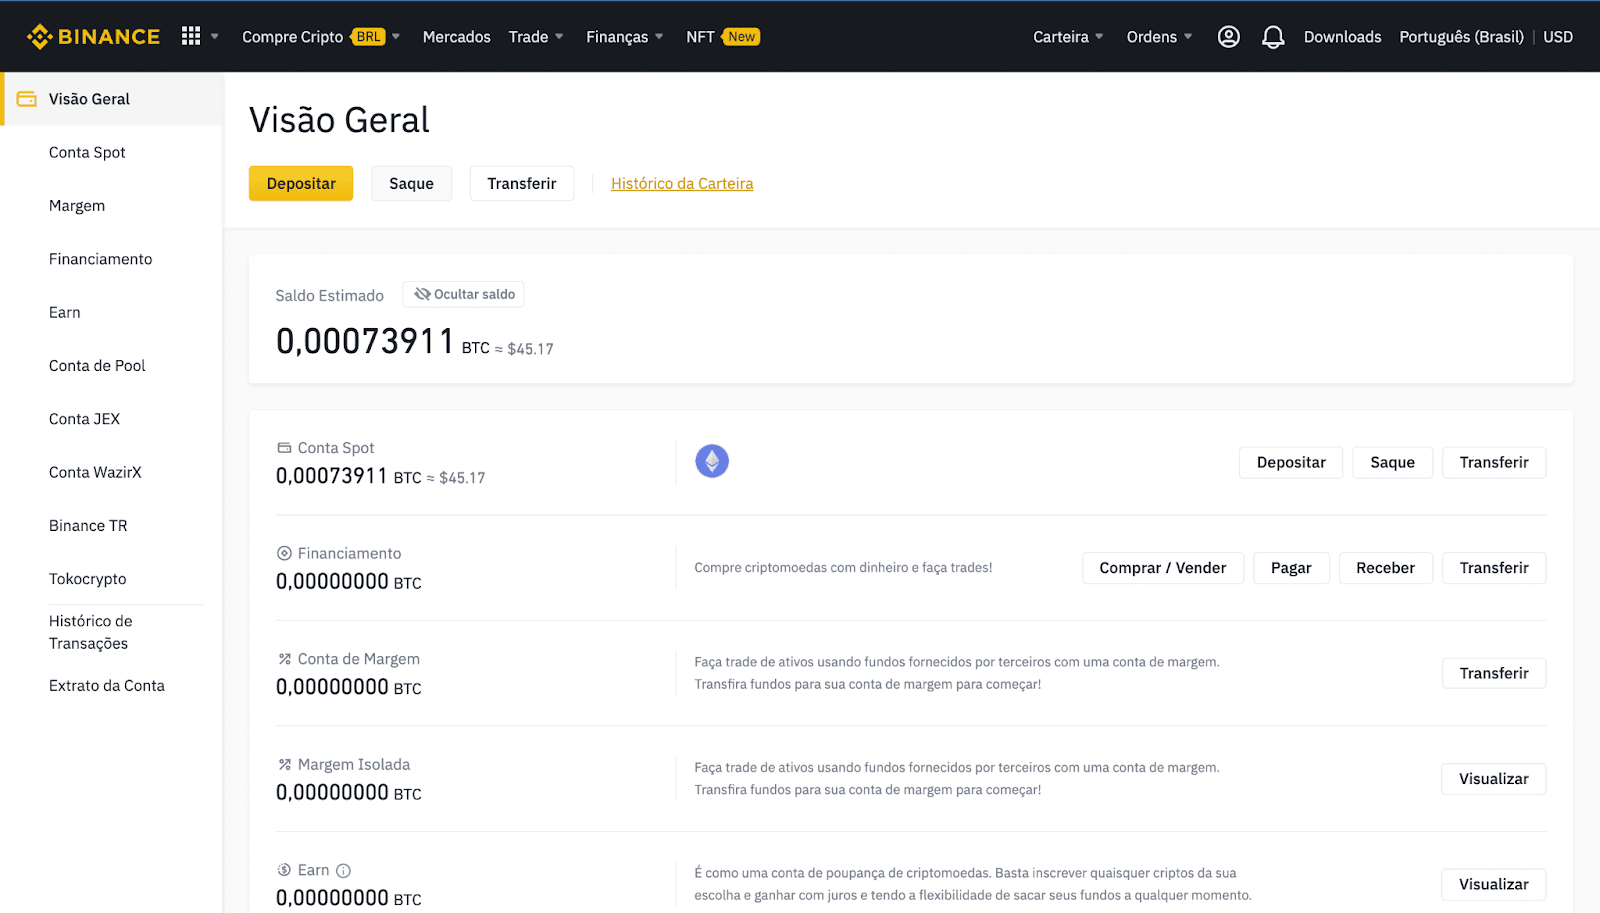Image resolution: width=1600 pixels, height=913 pixels.
Task: Open the Português (Brasil) language selector
Action: tap(1461, 37)
